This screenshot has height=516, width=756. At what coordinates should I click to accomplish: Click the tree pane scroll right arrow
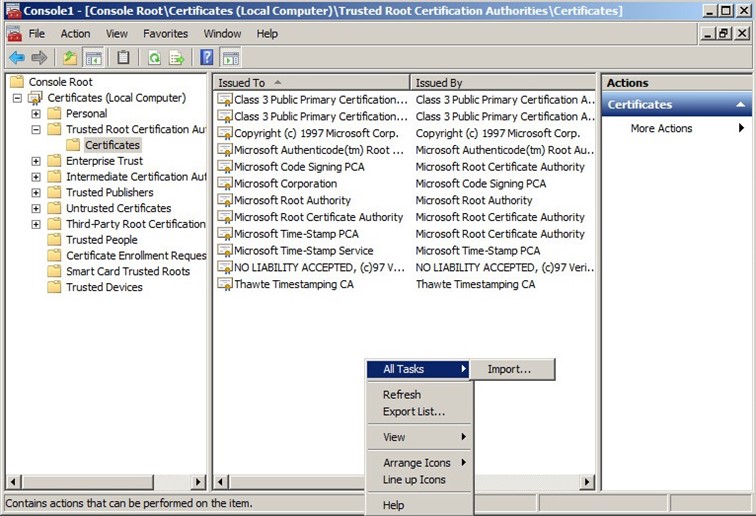198,481
